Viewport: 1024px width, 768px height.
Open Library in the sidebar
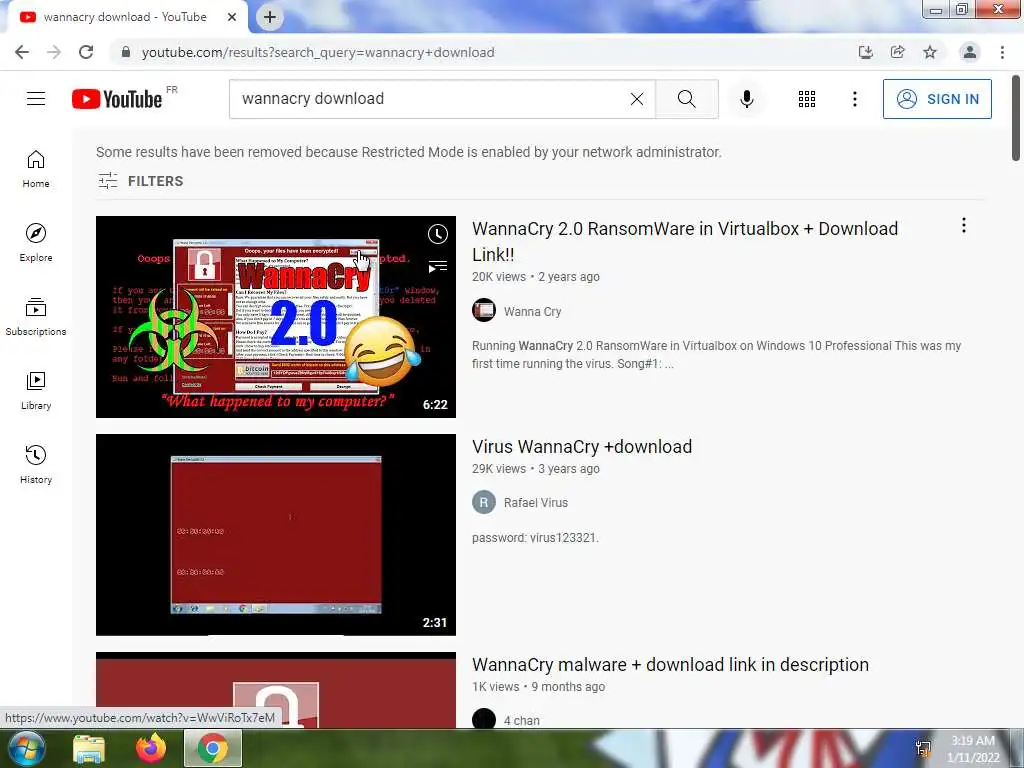(x=36, y=391)
